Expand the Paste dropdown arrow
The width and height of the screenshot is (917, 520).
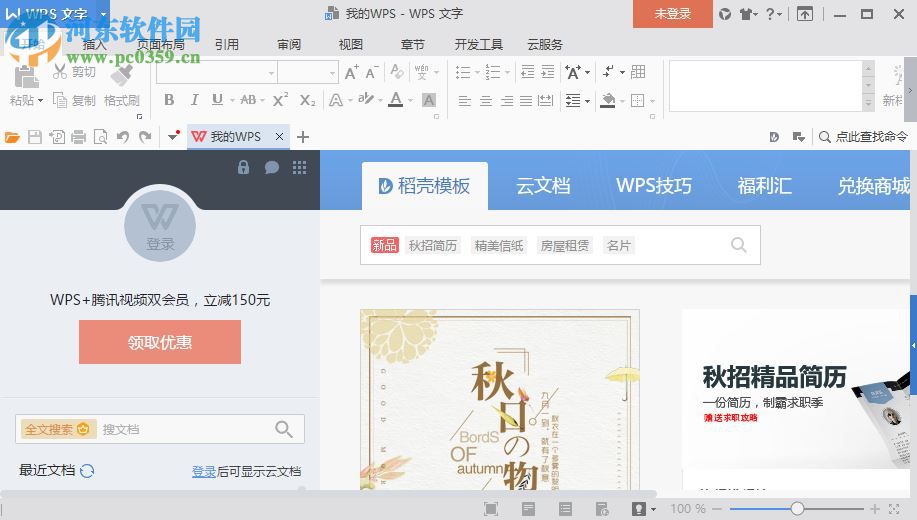(x=40, y=101)
